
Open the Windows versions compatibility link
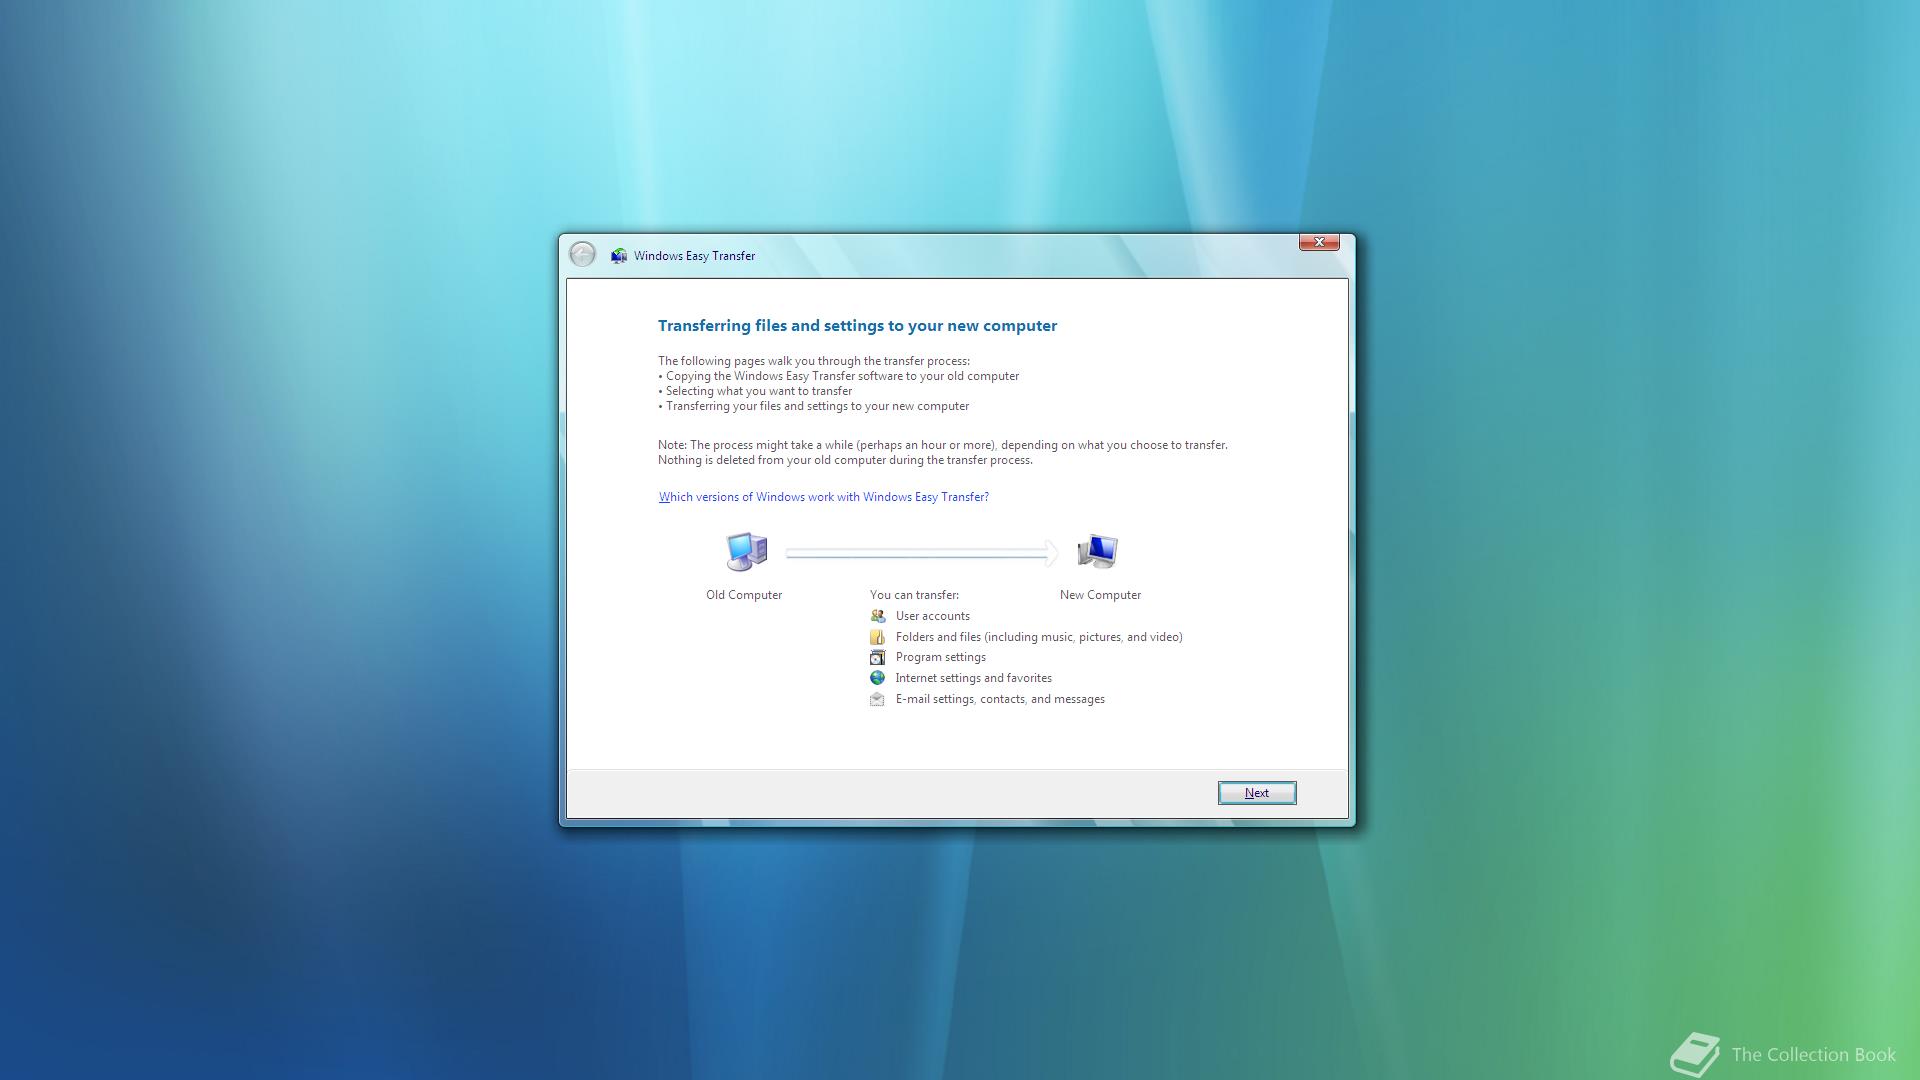click(823, 496)
